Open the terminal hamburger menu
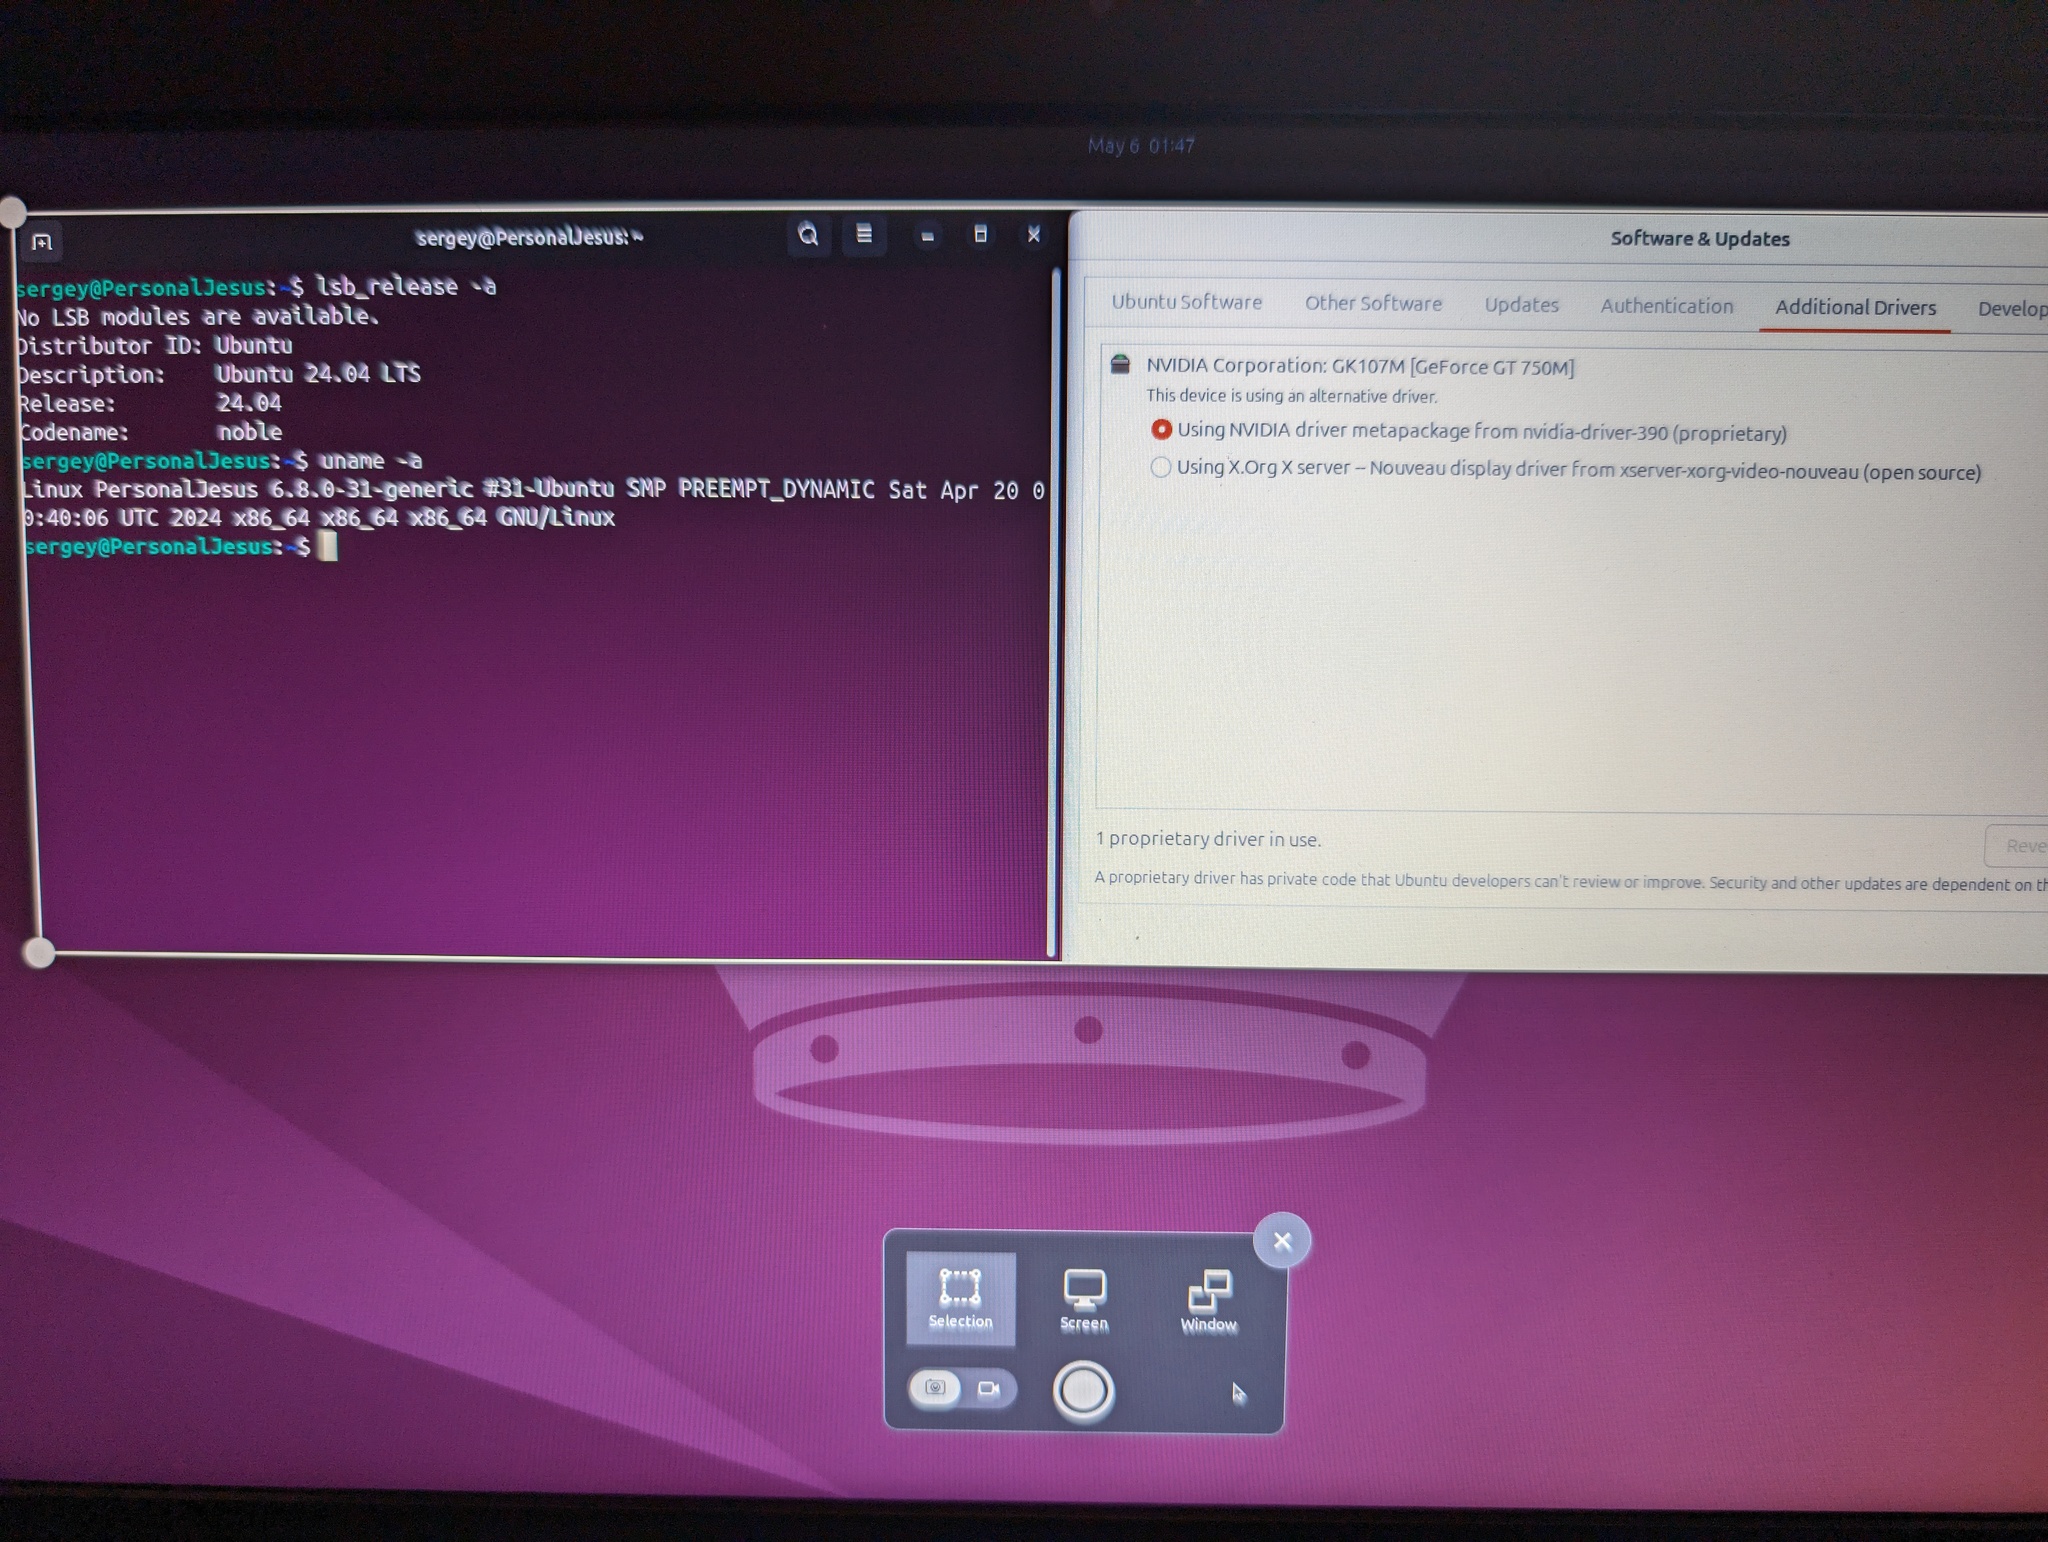Viewport: 2048px width, 1542px height. (x=864, y=236)
